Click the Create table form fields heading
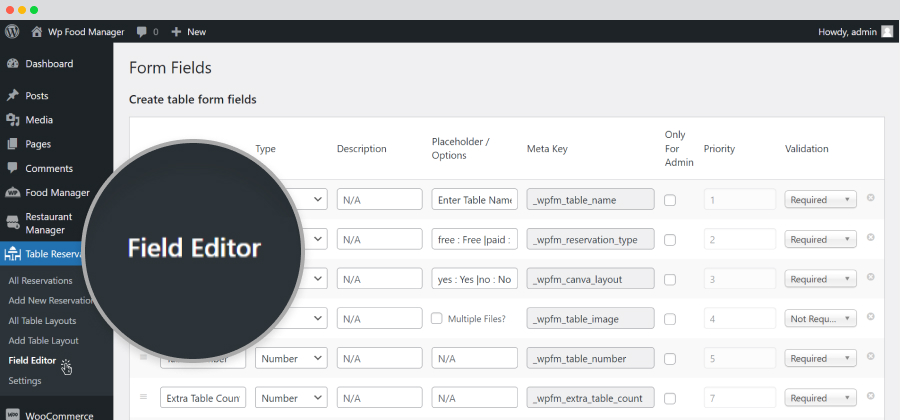The height and width of the screenshot is (420, 900). [193, 100]
